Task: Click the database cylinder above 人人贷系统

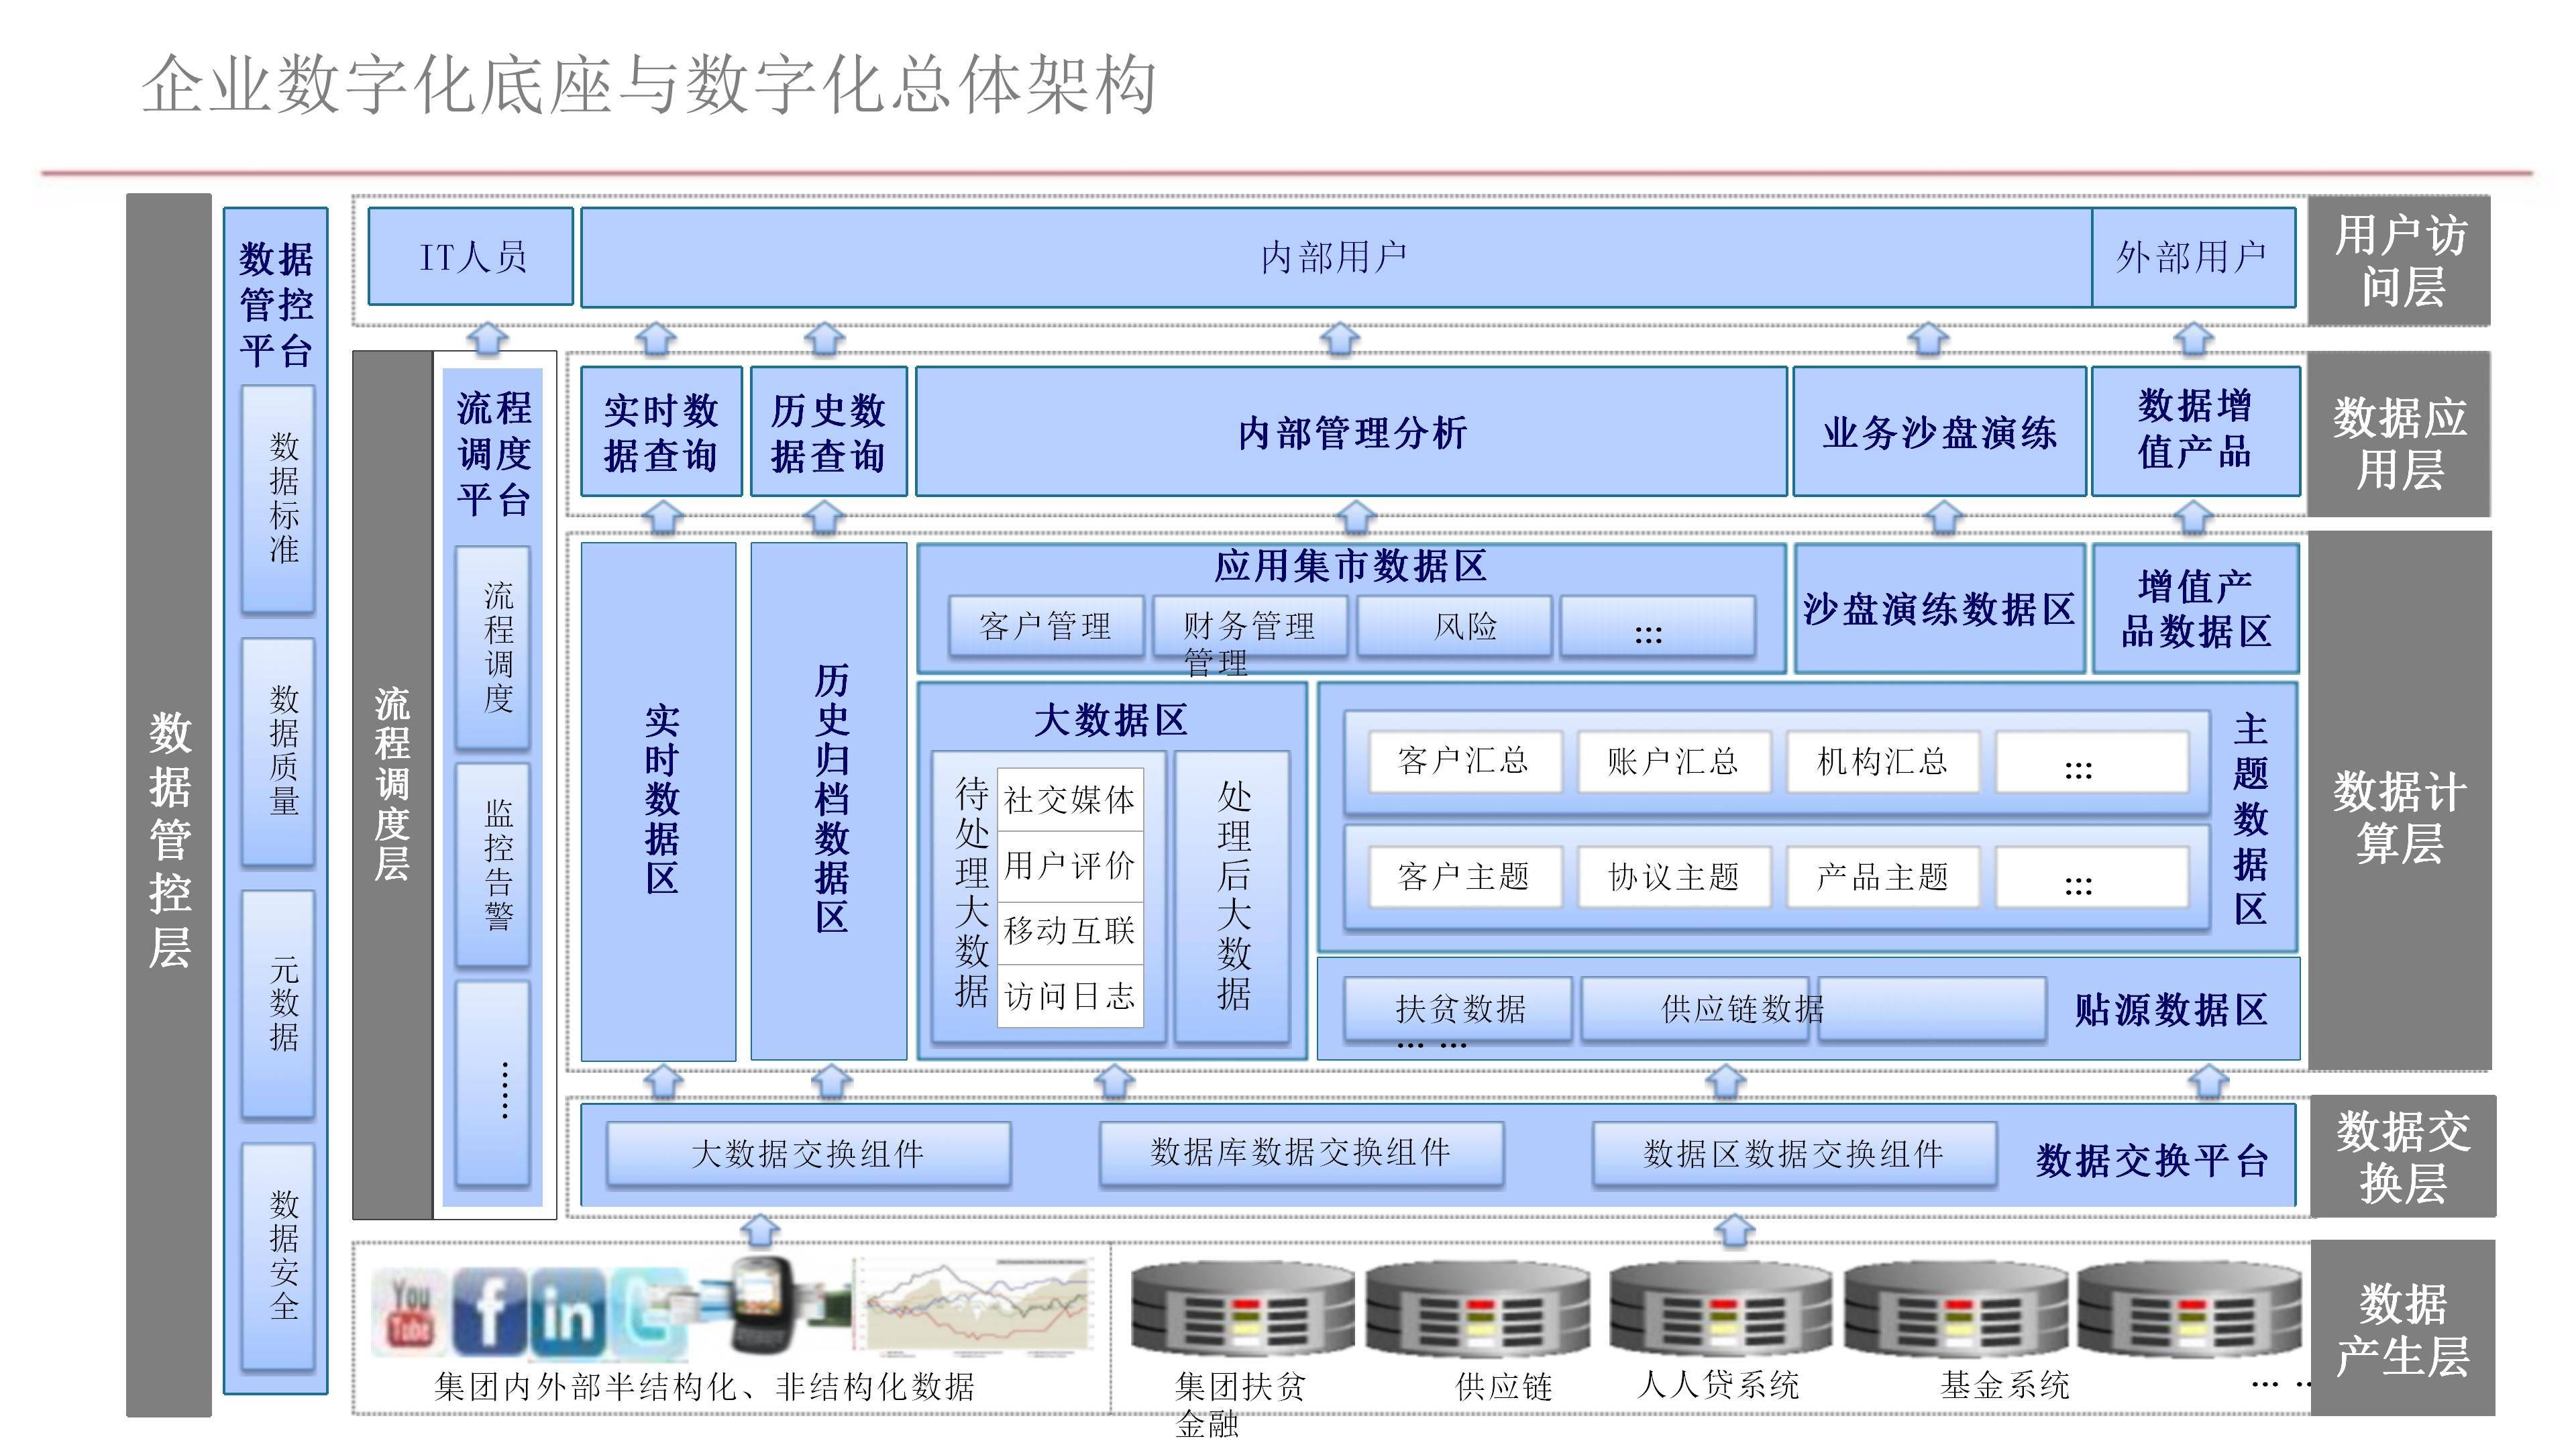Action: [x=1720, y=1308]
